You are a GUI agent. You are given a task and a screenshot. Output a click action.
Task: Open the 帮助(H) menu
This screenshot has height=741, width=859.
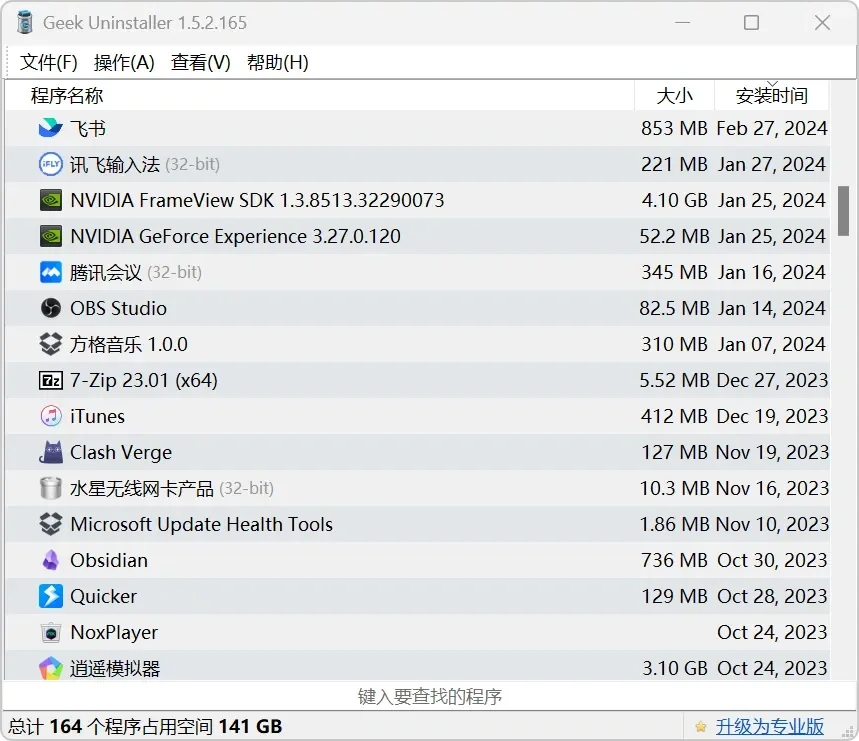point(277,62)
